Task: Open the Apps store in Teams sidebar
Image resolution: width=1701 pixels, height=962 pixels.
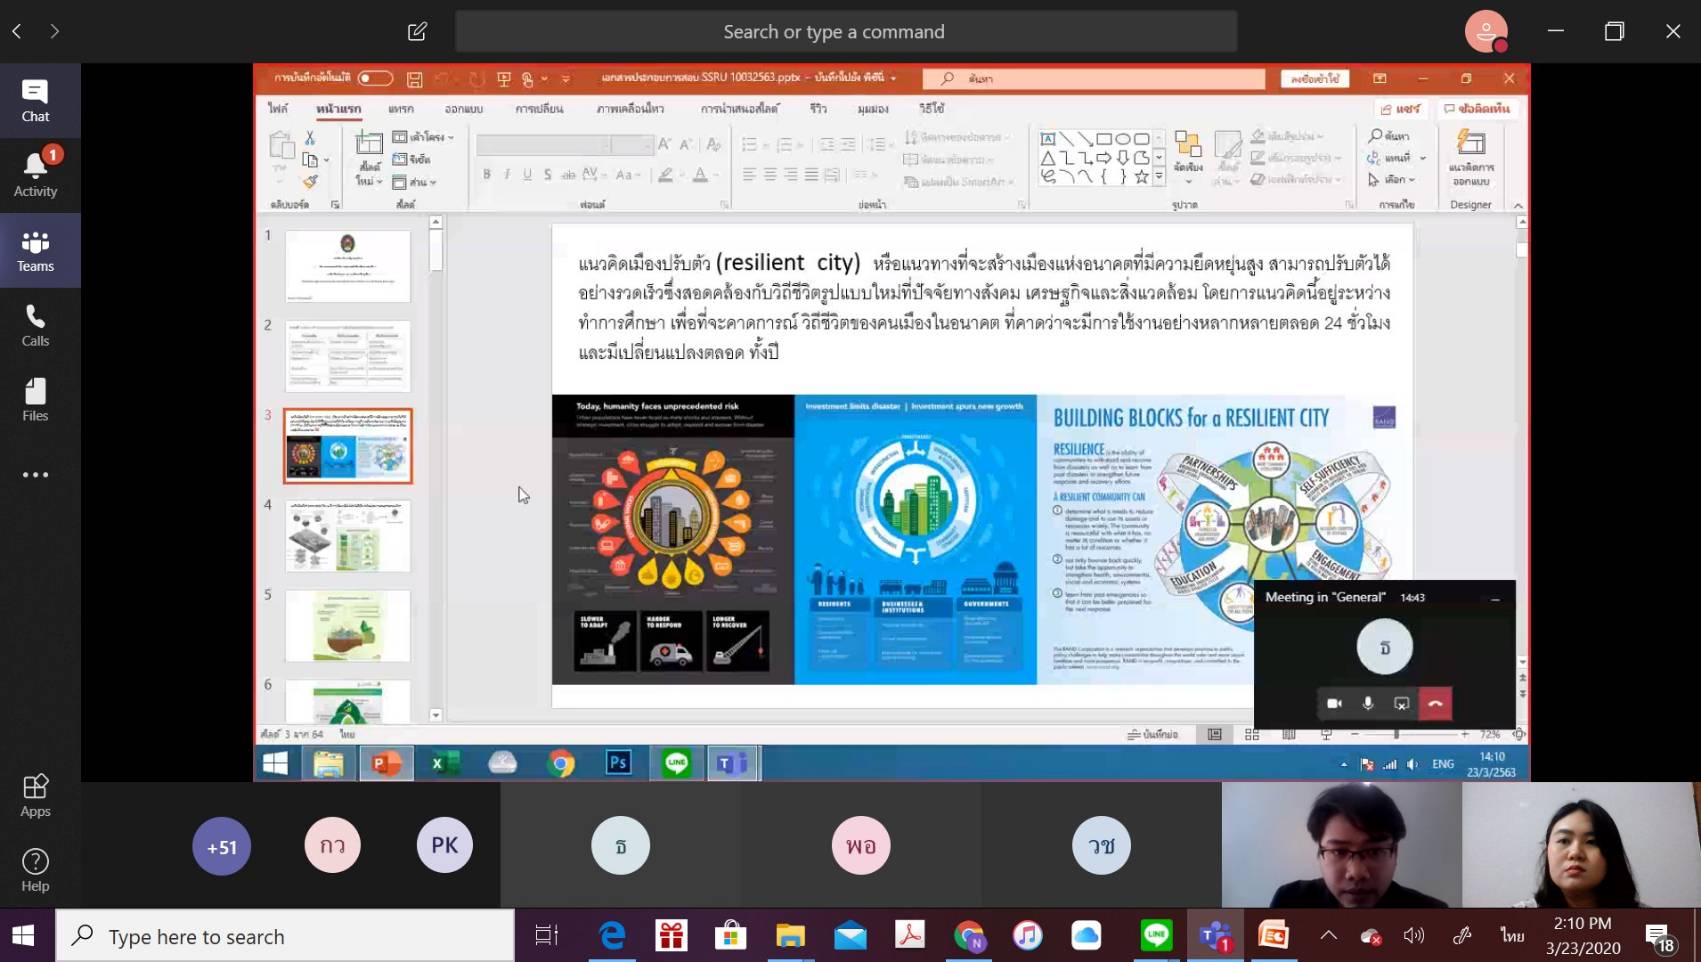Action: coord(35,796)
